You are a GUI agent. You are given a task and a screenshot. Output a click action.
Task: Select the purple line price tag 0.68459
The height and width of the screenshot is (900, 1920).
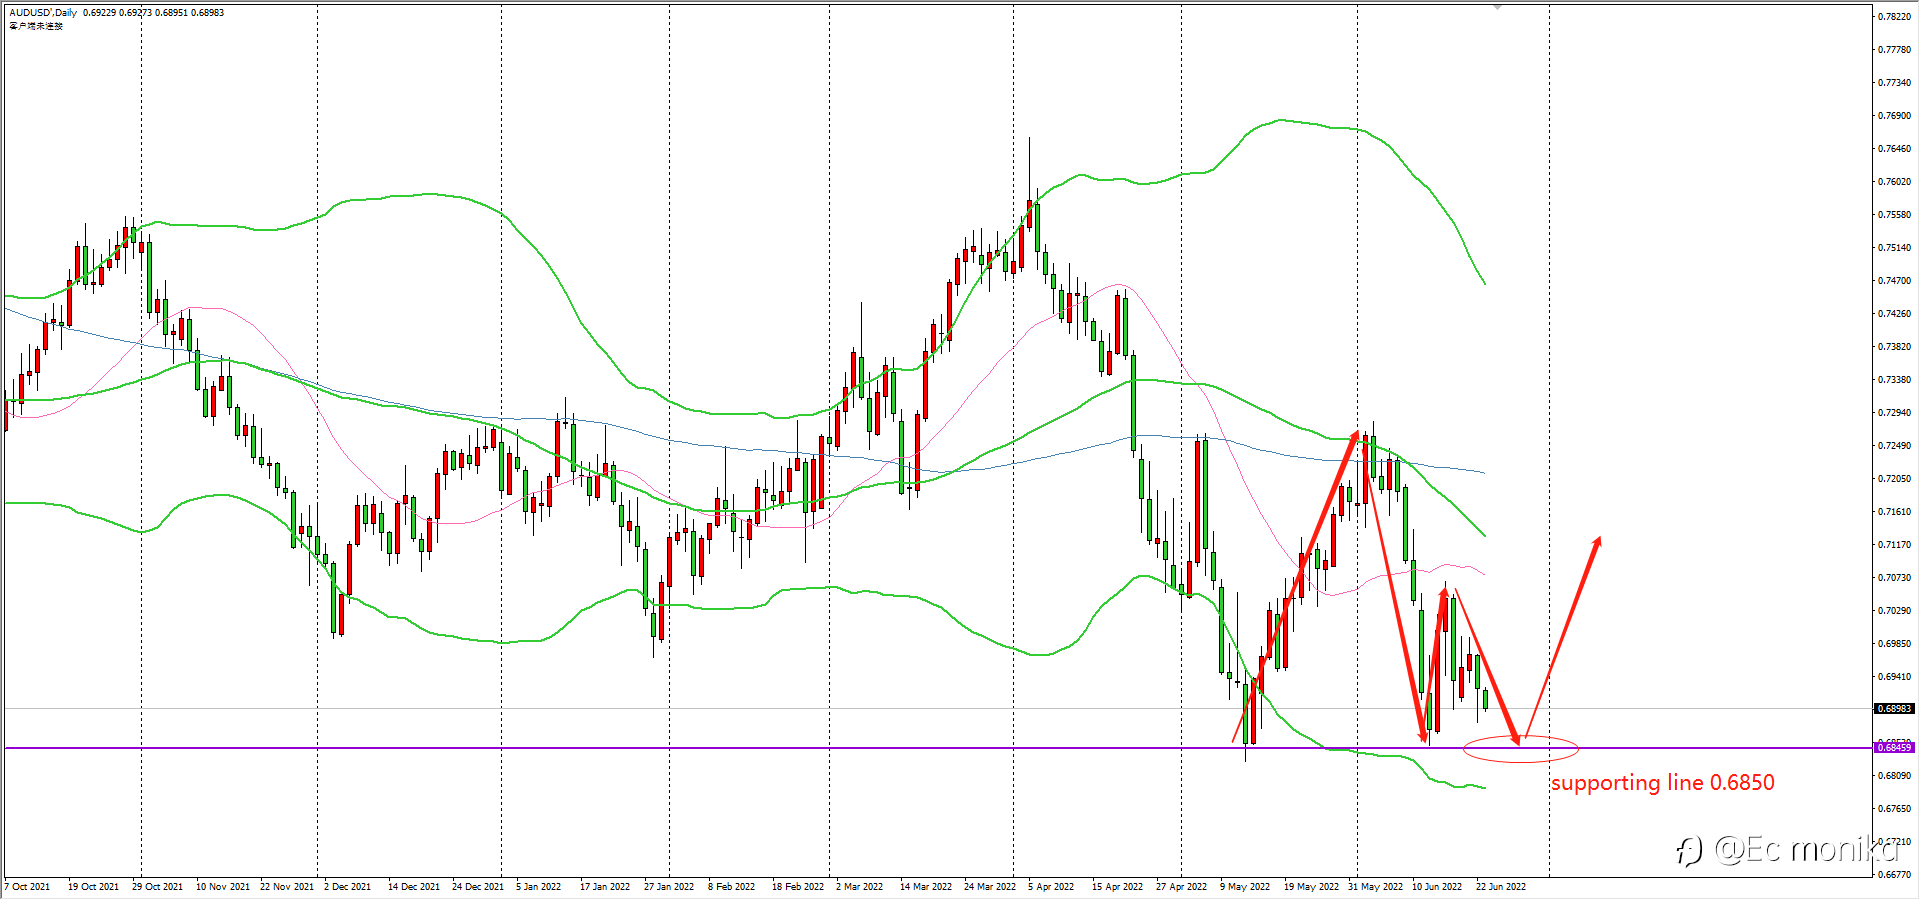tap(1894, 748)
